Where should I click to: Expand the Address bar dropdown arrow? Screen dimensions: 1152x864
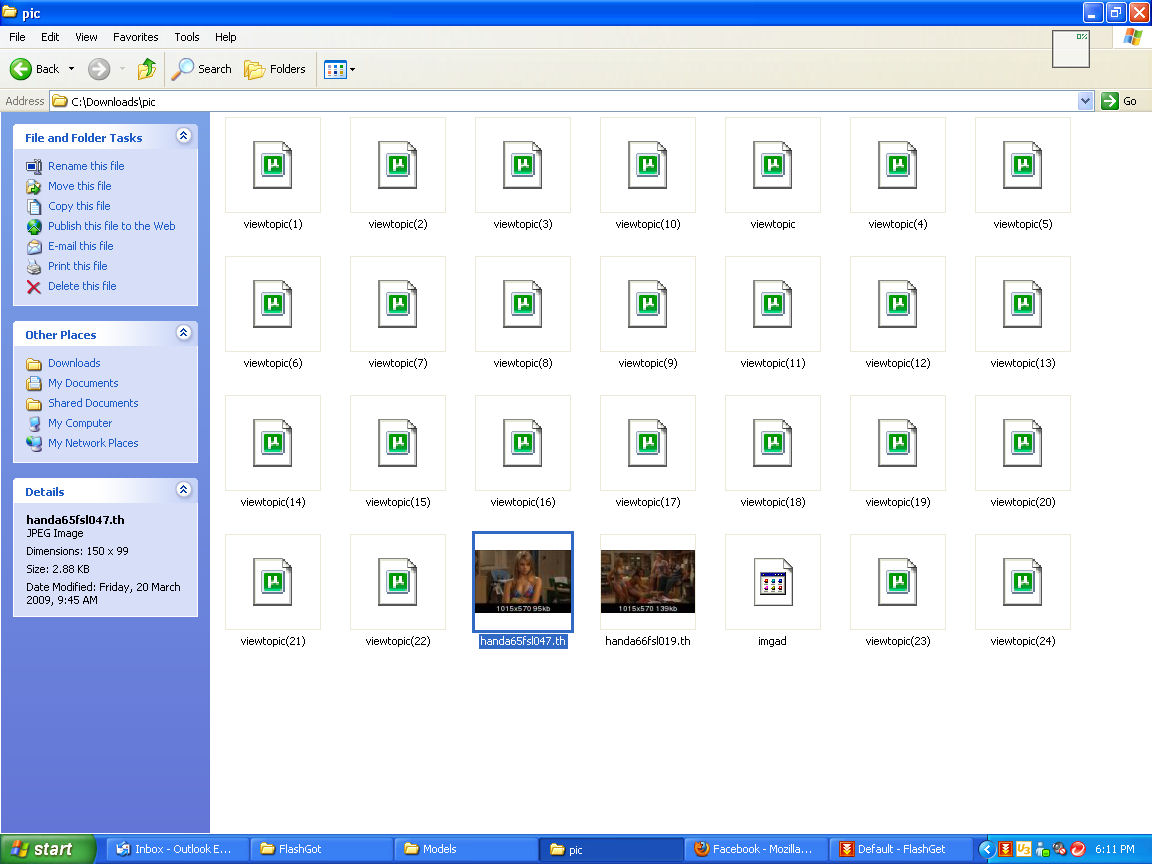[1085, 101]
